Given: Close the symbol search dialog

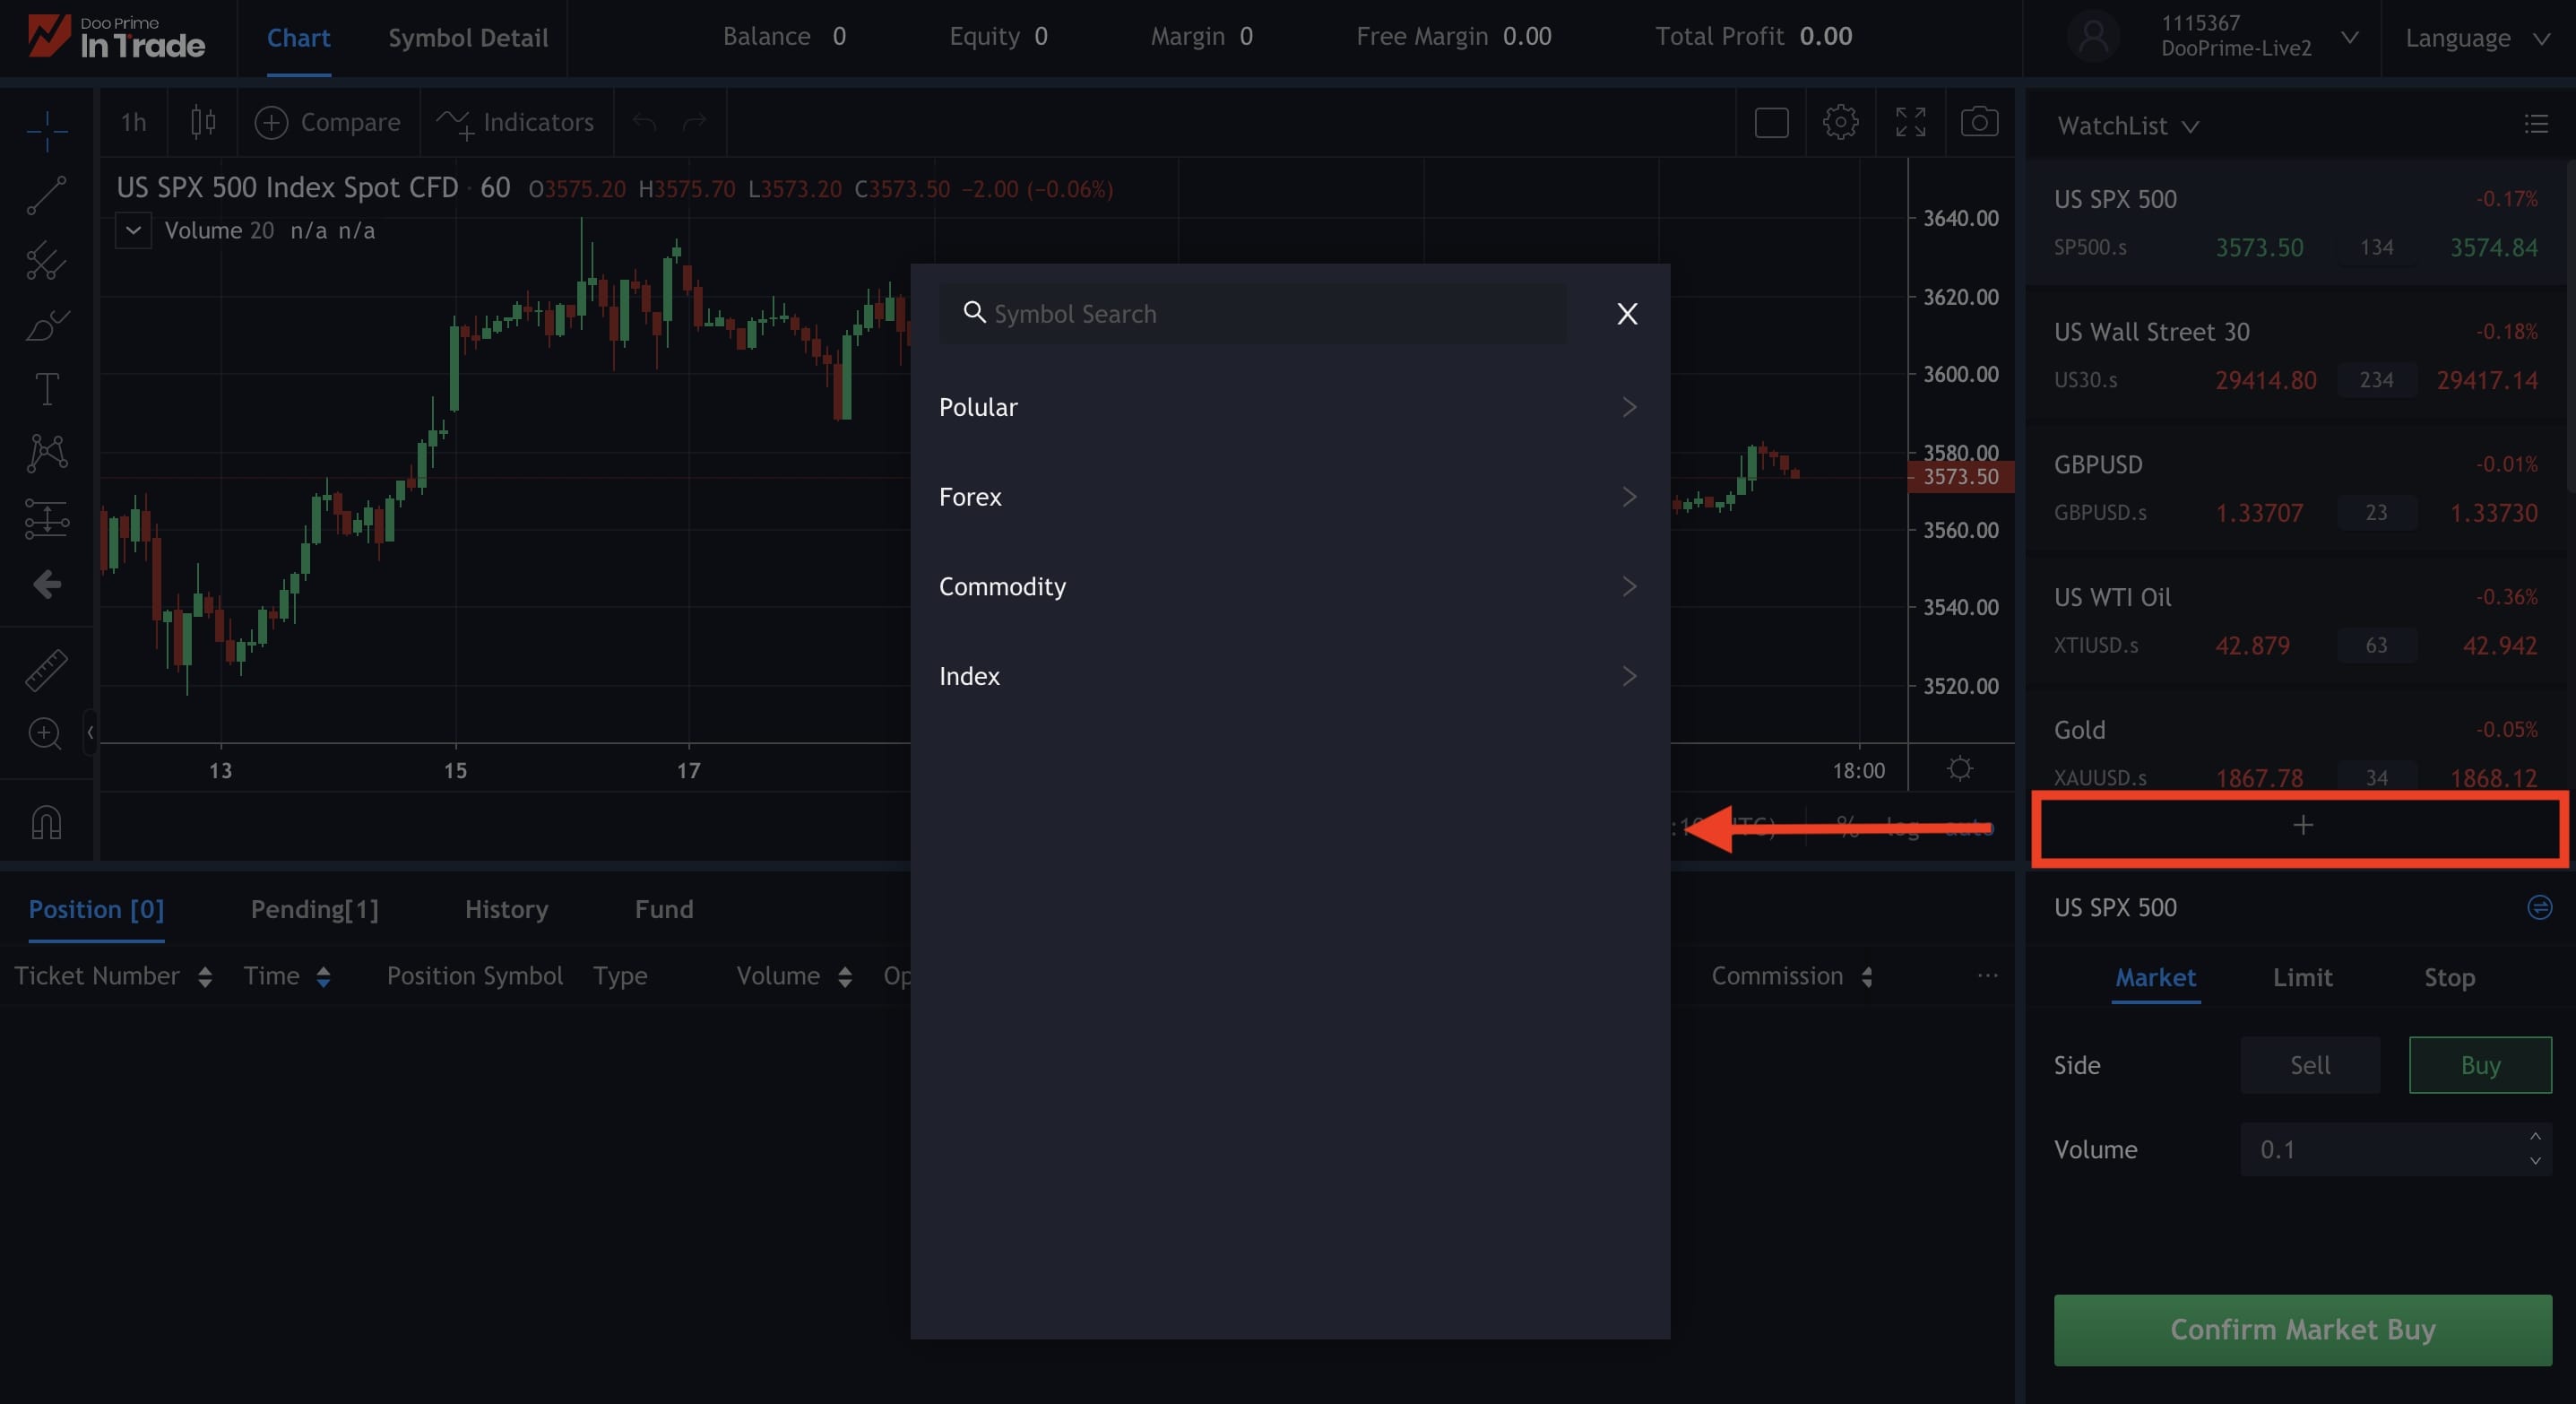Looking at the screenshot, I should 1627,314.
